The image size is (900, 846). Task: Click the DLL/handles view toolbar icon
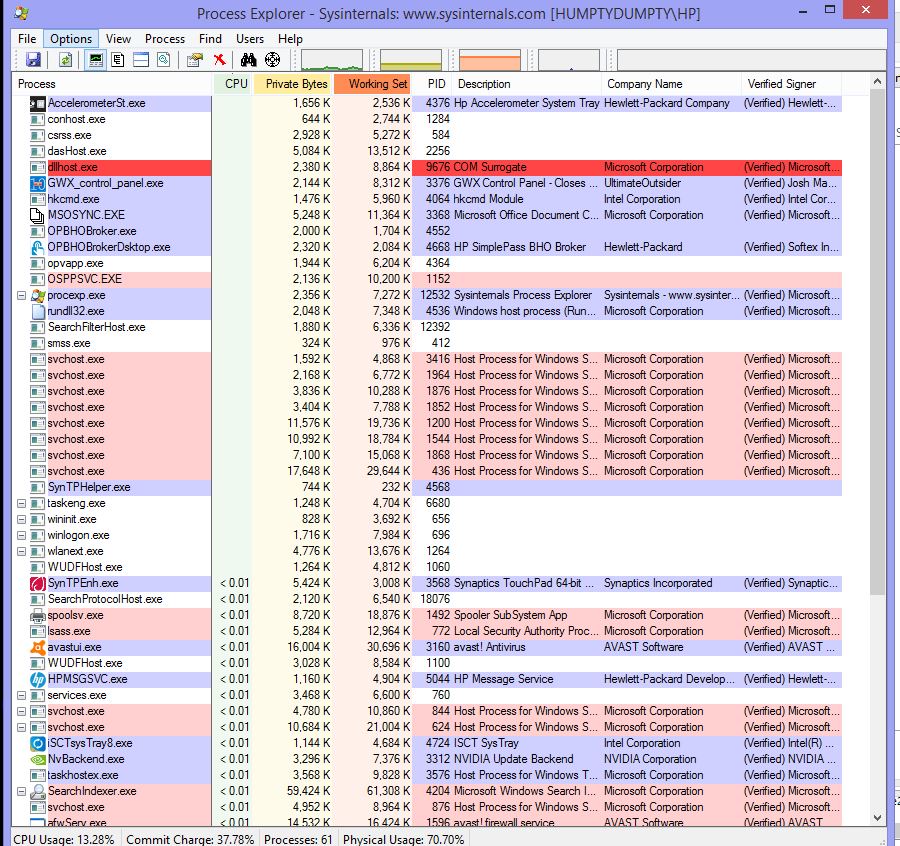click(x=164, y=60)
